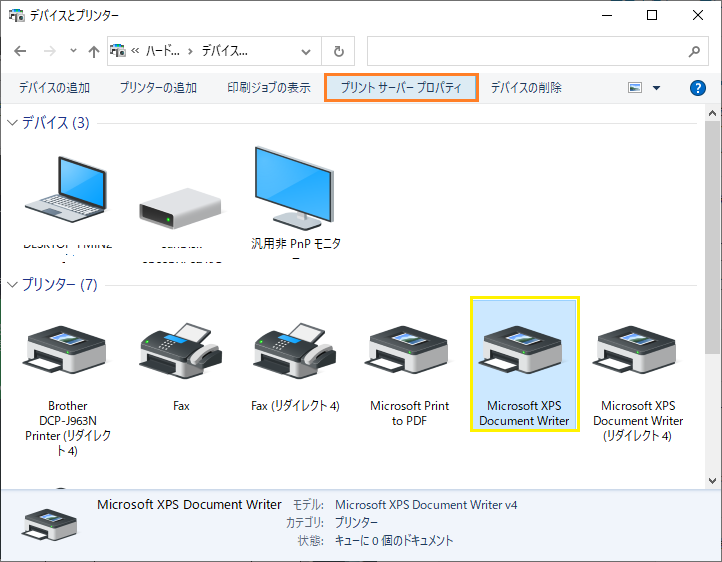Click the view options picture icon
The image size is (722, 562).
click(x=635, y=87)
